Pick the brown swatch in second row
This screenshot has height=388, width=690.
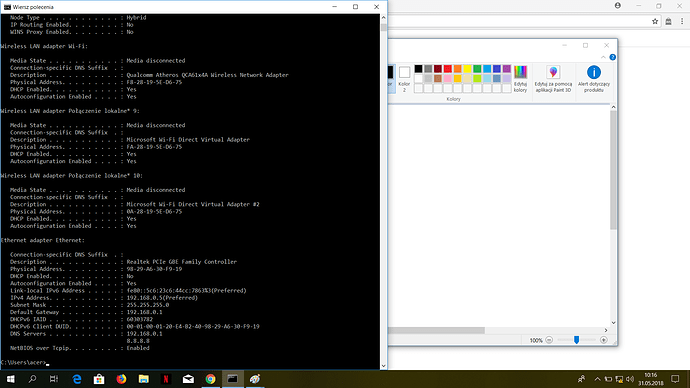[438, 78]
